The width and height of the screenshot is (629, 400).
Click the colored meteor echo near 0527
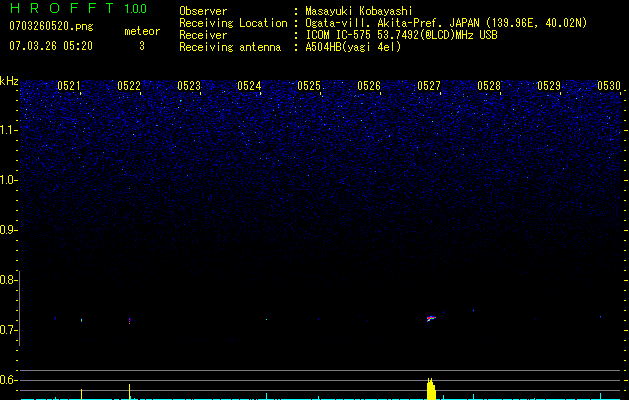tap(431, 318)
